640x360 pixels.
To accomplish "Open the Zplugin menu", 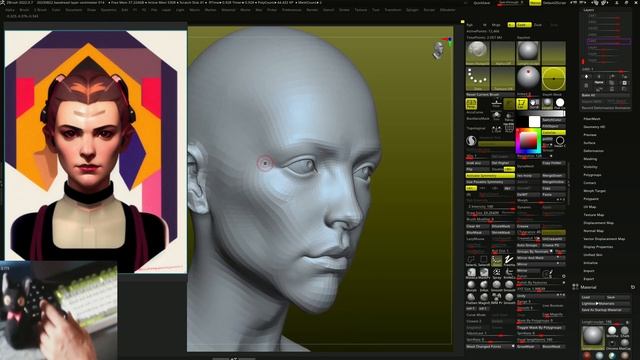I will [x=412, y=10].
